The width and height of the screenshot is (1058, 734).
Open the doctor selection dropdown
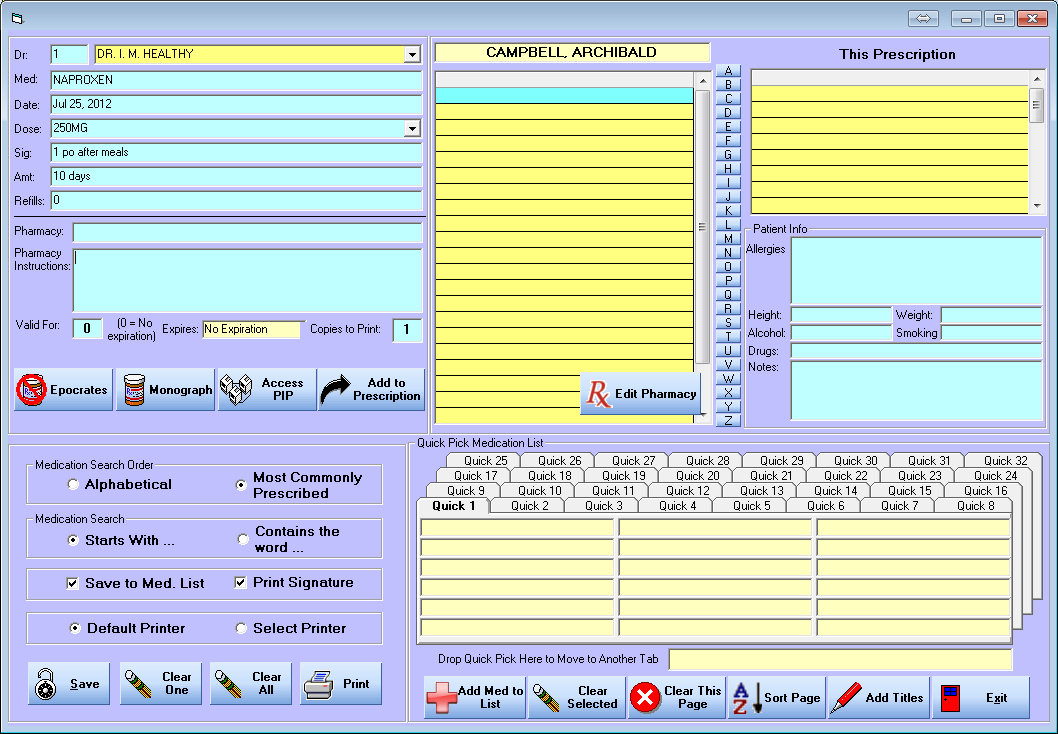pyautogui.click(x=410, y=55)
